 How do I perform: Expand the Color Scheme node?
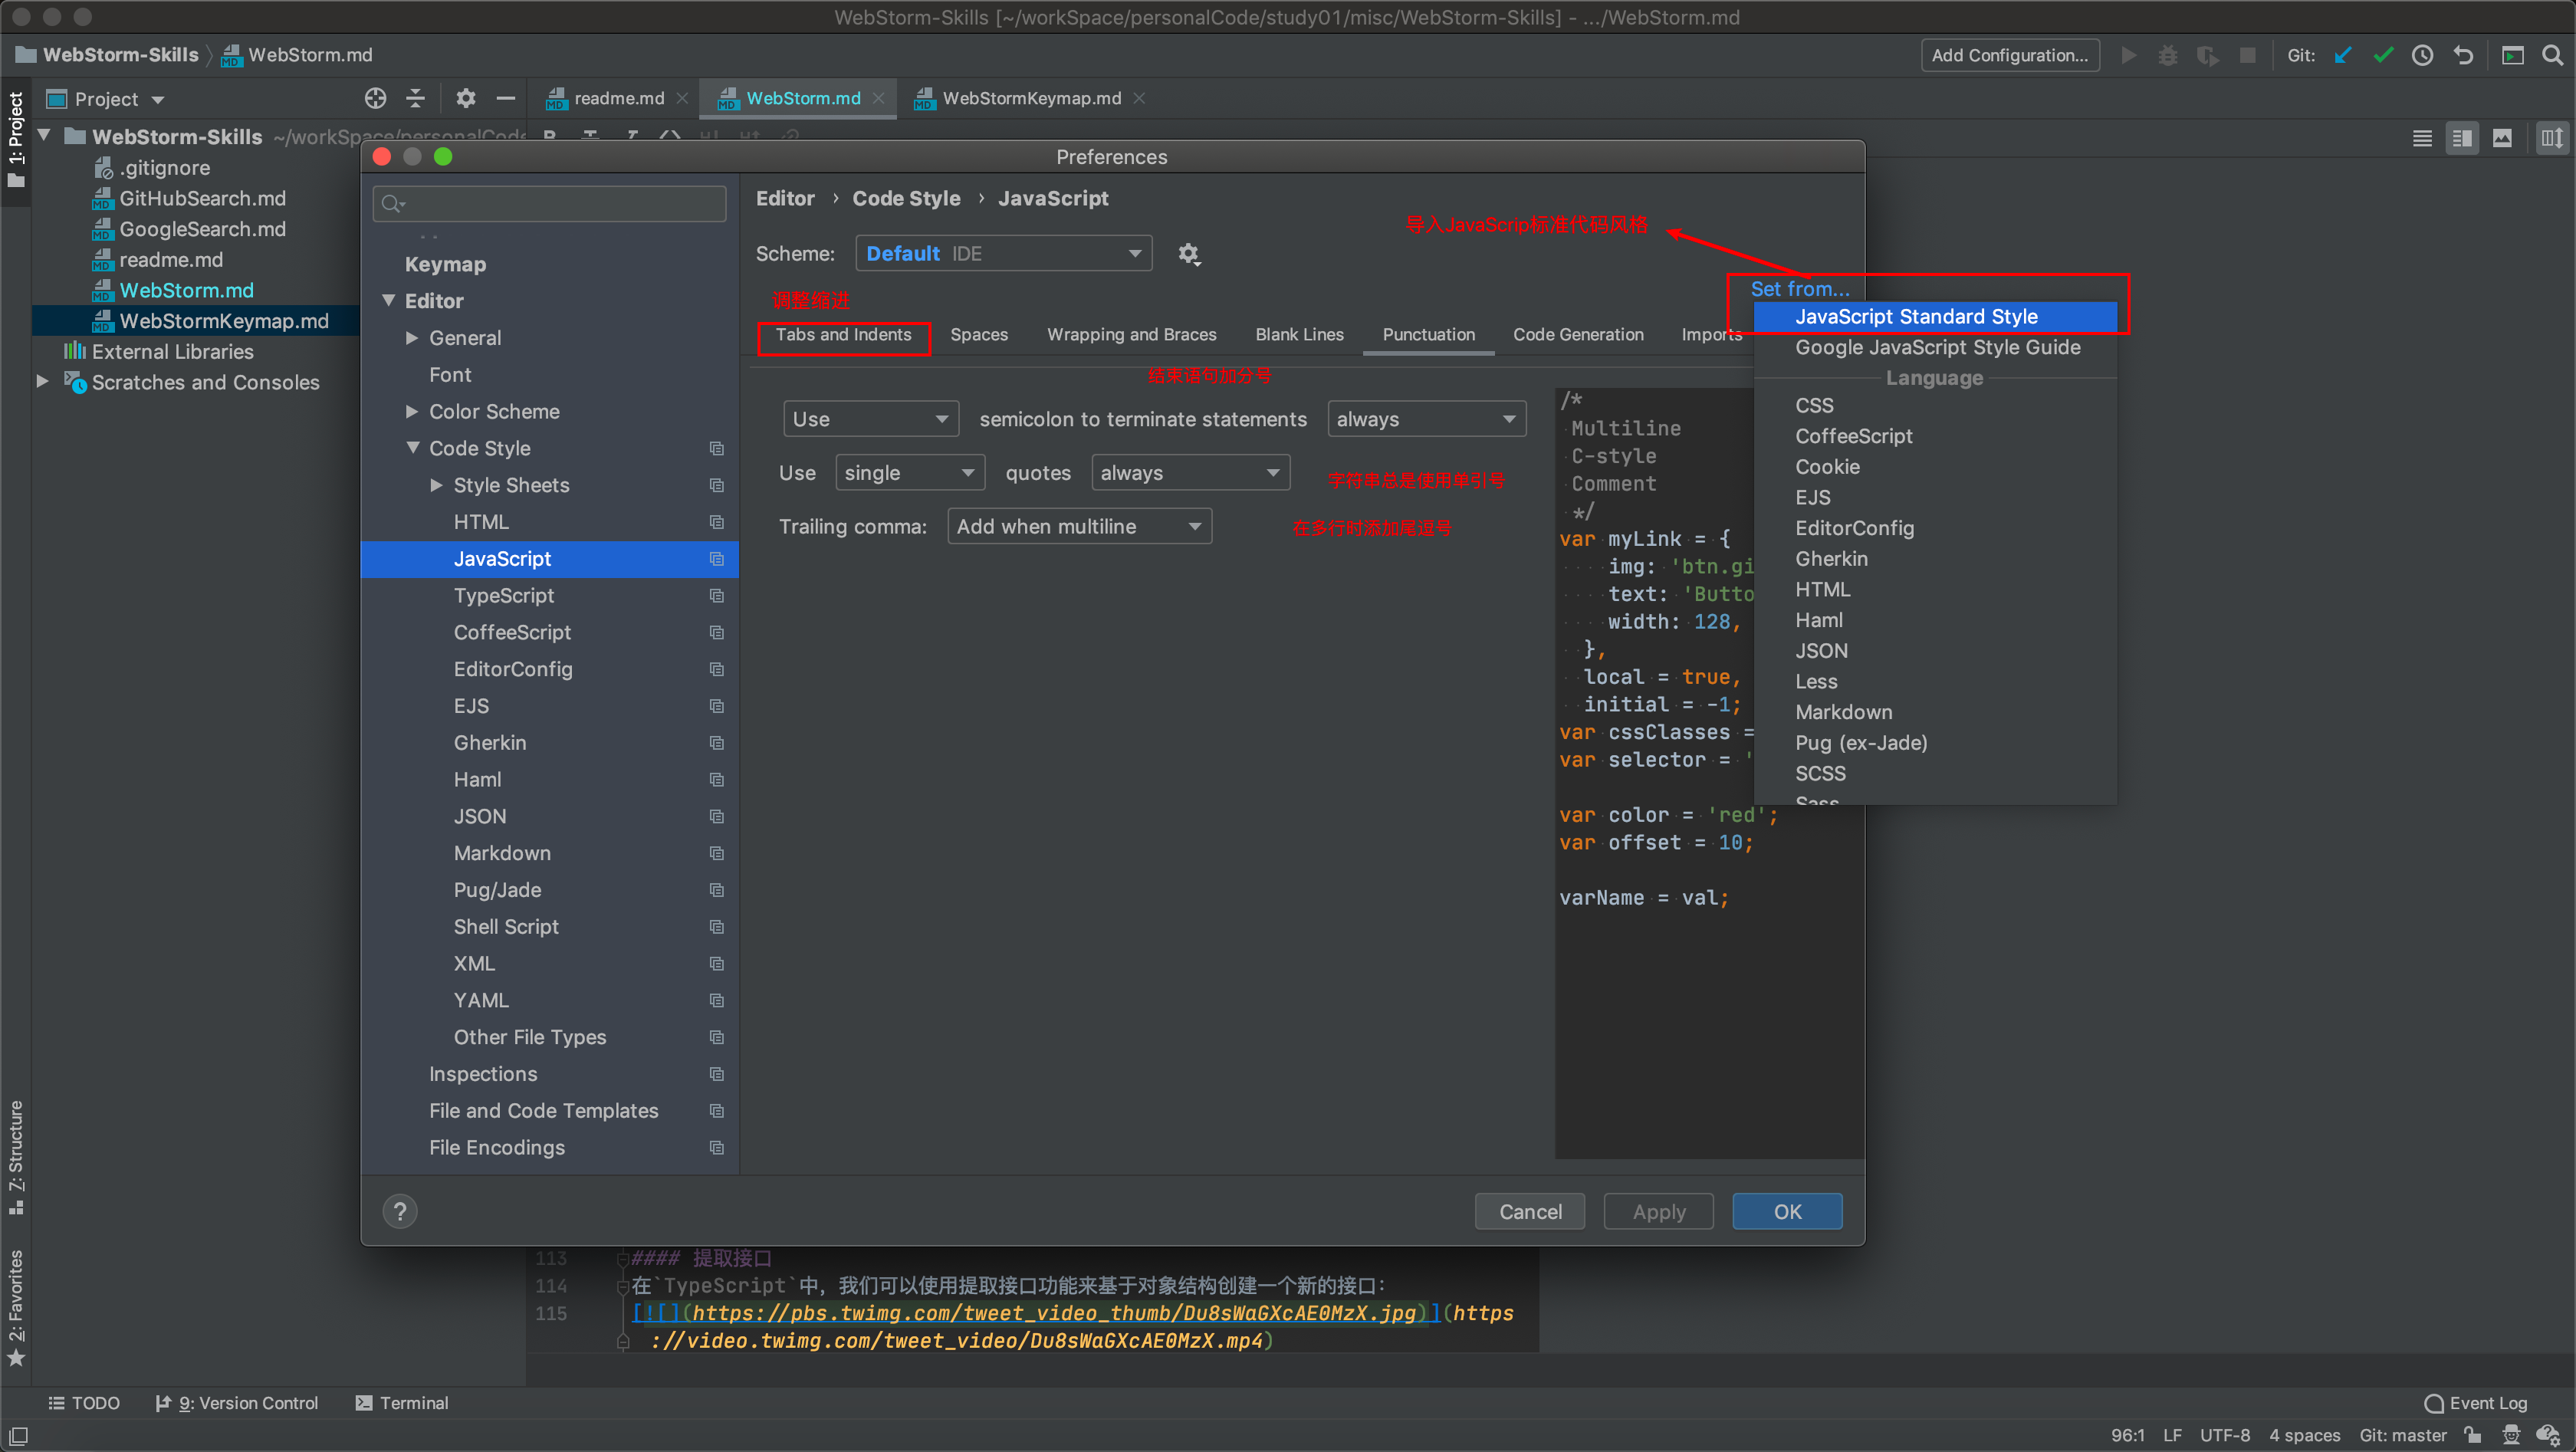(412, 411)
